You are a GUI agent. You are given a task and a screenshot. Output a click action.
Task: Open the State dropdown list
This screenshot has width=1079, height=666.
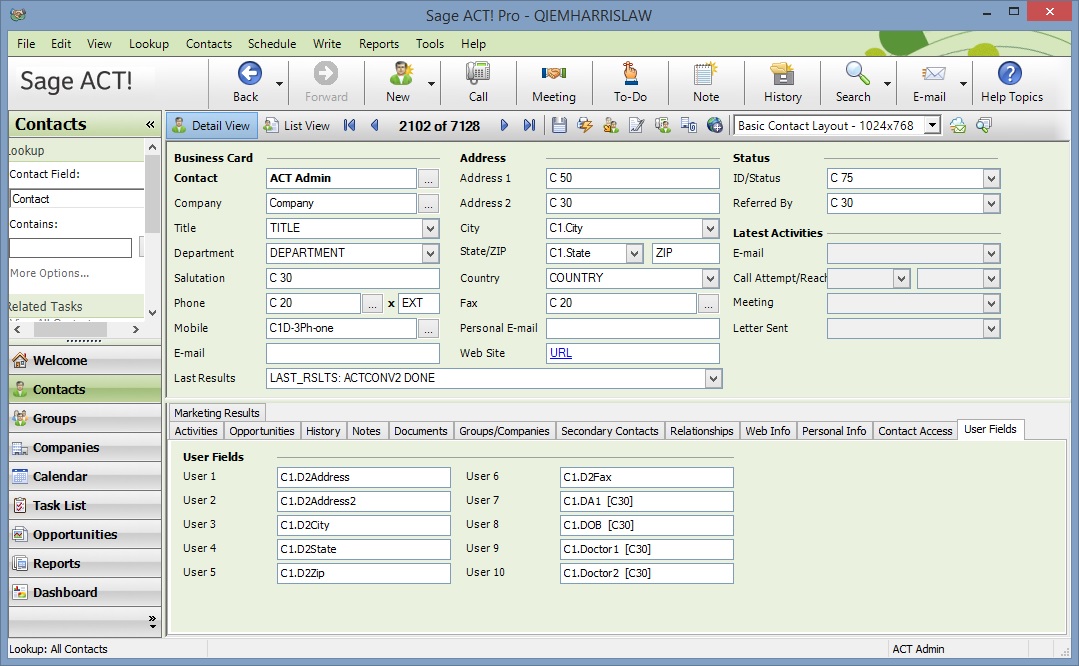point(634,253)
